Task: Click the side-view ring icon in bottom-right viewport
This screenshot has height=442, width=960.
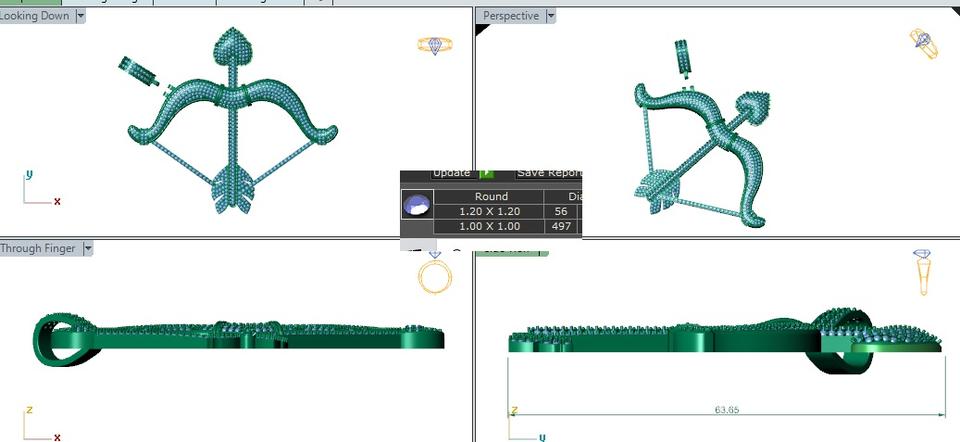Action: click(x=923, y=271)
